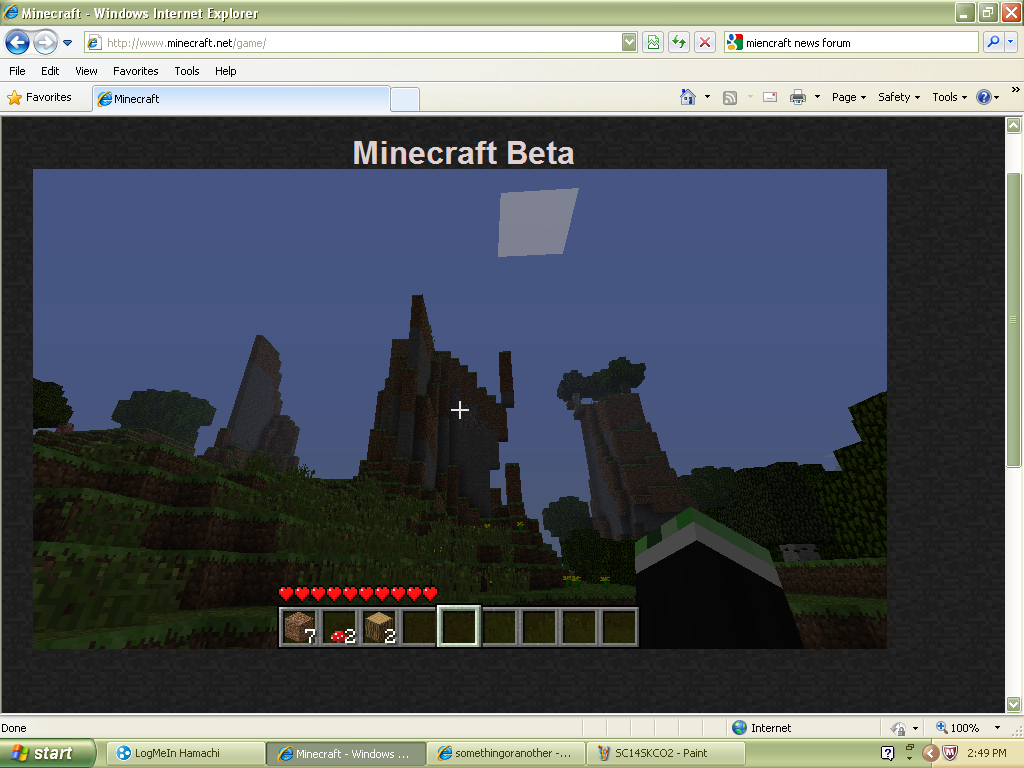This screenshot has height=768, width=1024.
Task: Open the search provider dropdown arrow
Action: click(x=1011, y=43)
